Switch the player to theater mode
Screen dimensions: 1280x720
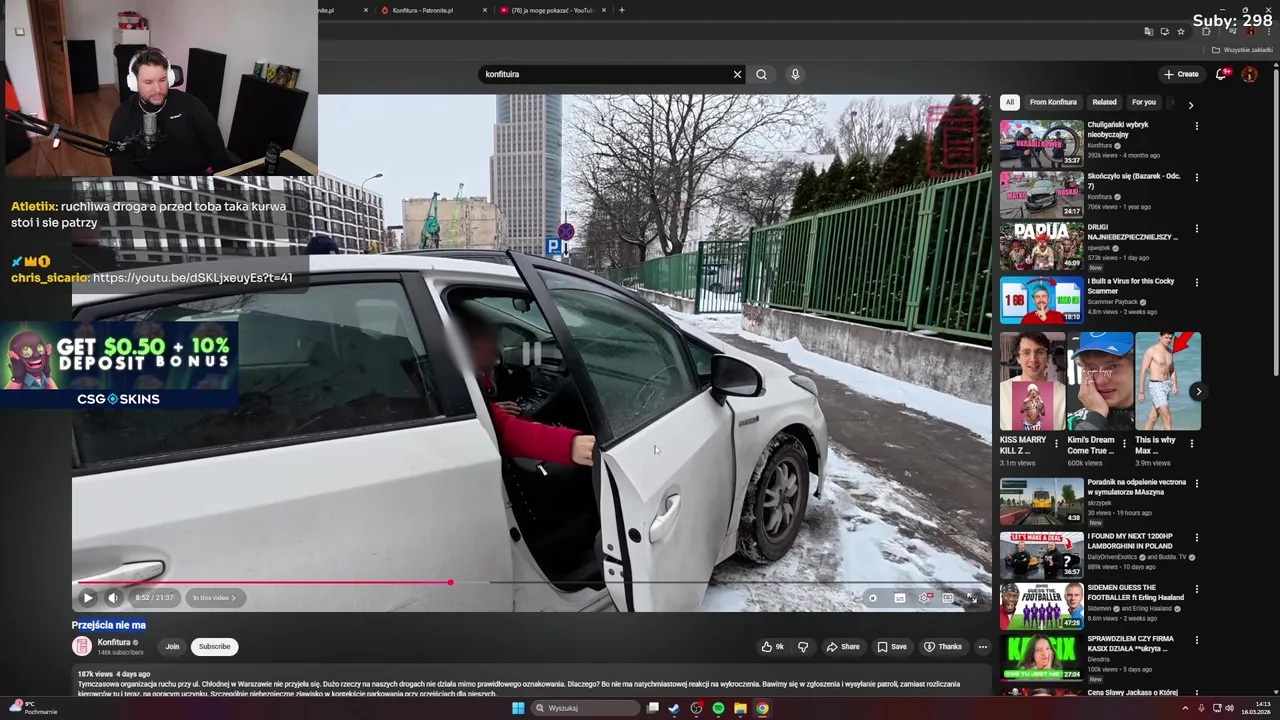click(948, 598)
